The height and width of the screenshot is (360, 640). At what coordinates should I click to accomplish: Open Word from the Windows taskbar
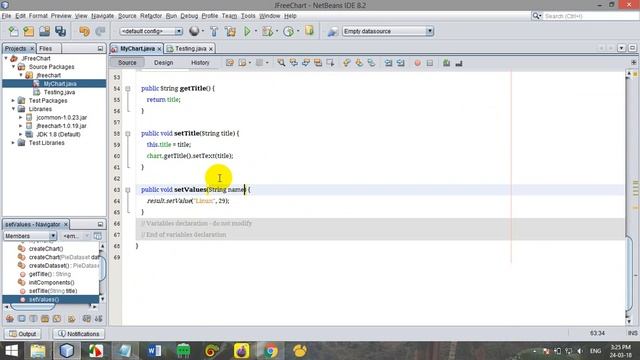tap(154, 351)
